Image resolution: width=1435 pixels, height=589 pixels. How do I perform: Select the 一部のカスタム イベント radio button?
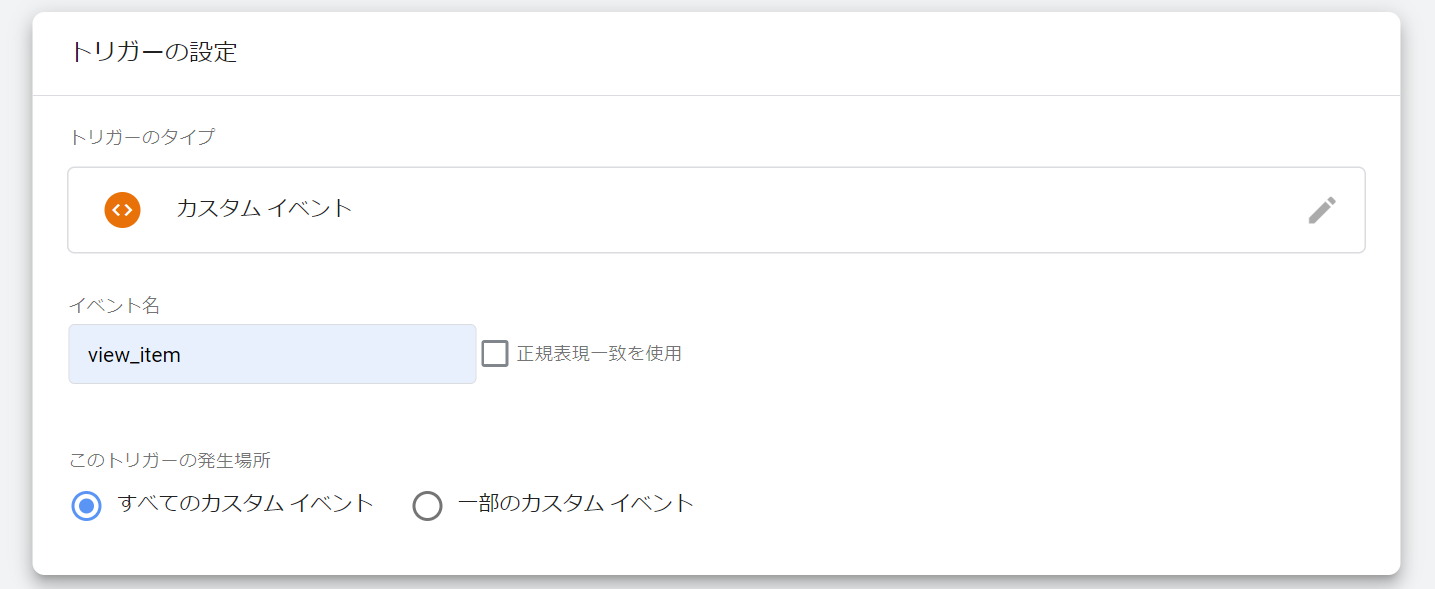pos(427,506)
